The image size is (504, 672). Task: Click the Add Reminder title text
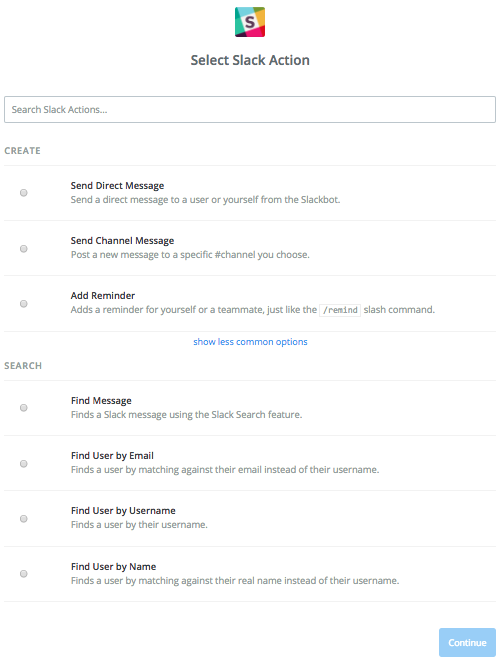pyautogui.click(x=103, y=296)
